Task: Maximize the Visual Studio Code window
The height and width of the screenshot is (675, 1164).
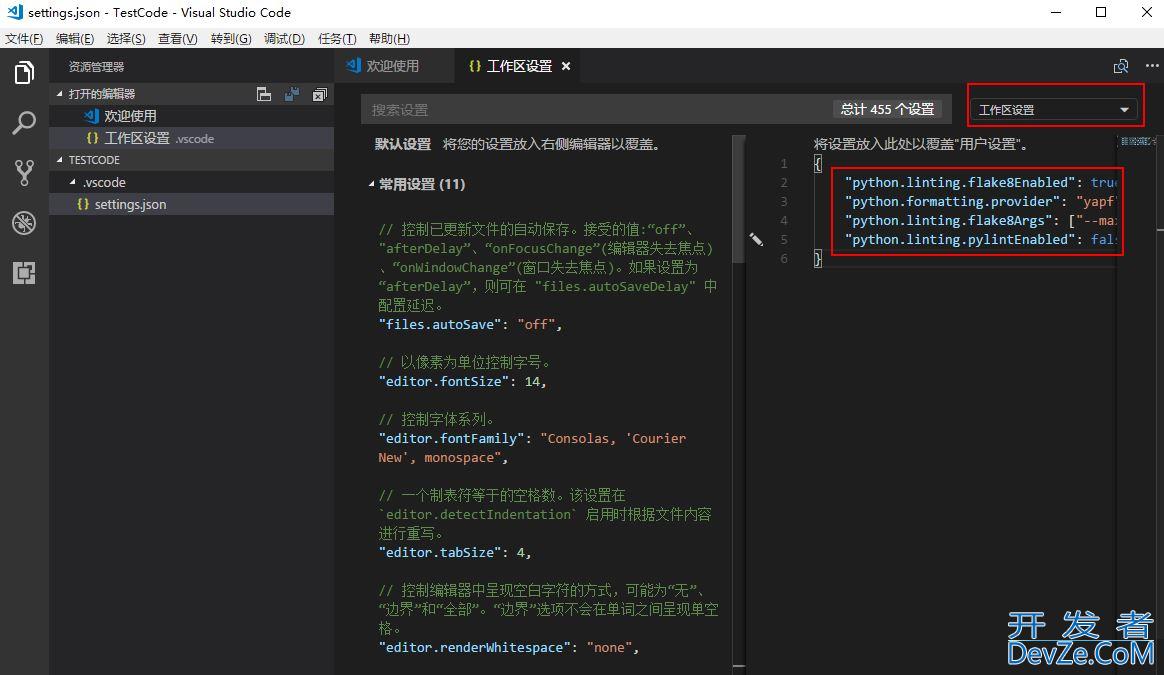Action: pos(1101,12)
